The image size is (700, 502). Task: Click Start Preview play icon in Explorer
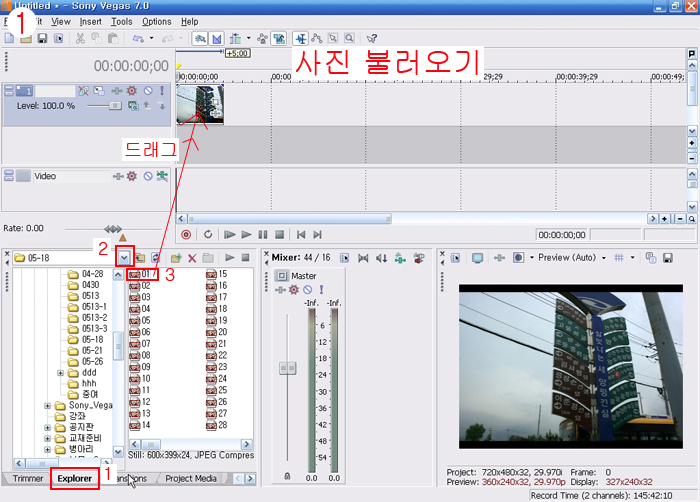pos(229,258)
